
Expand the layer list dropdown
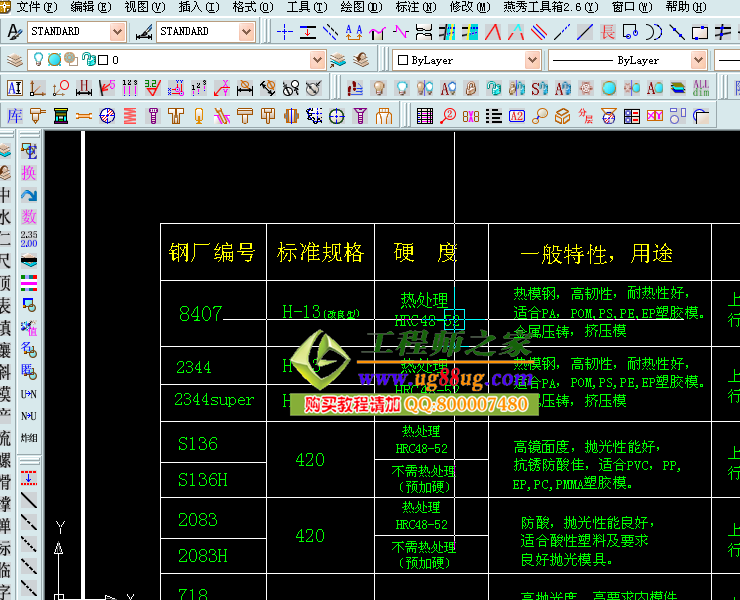tap(318, 60)
